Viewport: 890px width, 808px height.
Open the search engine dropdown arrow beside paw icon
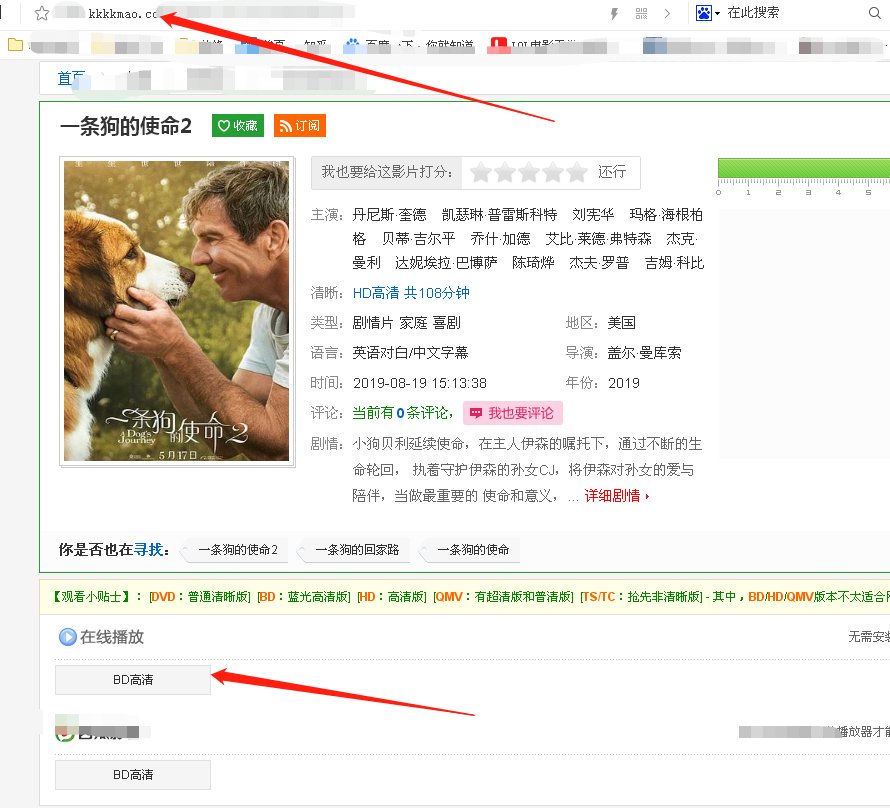tap(718, 13)
